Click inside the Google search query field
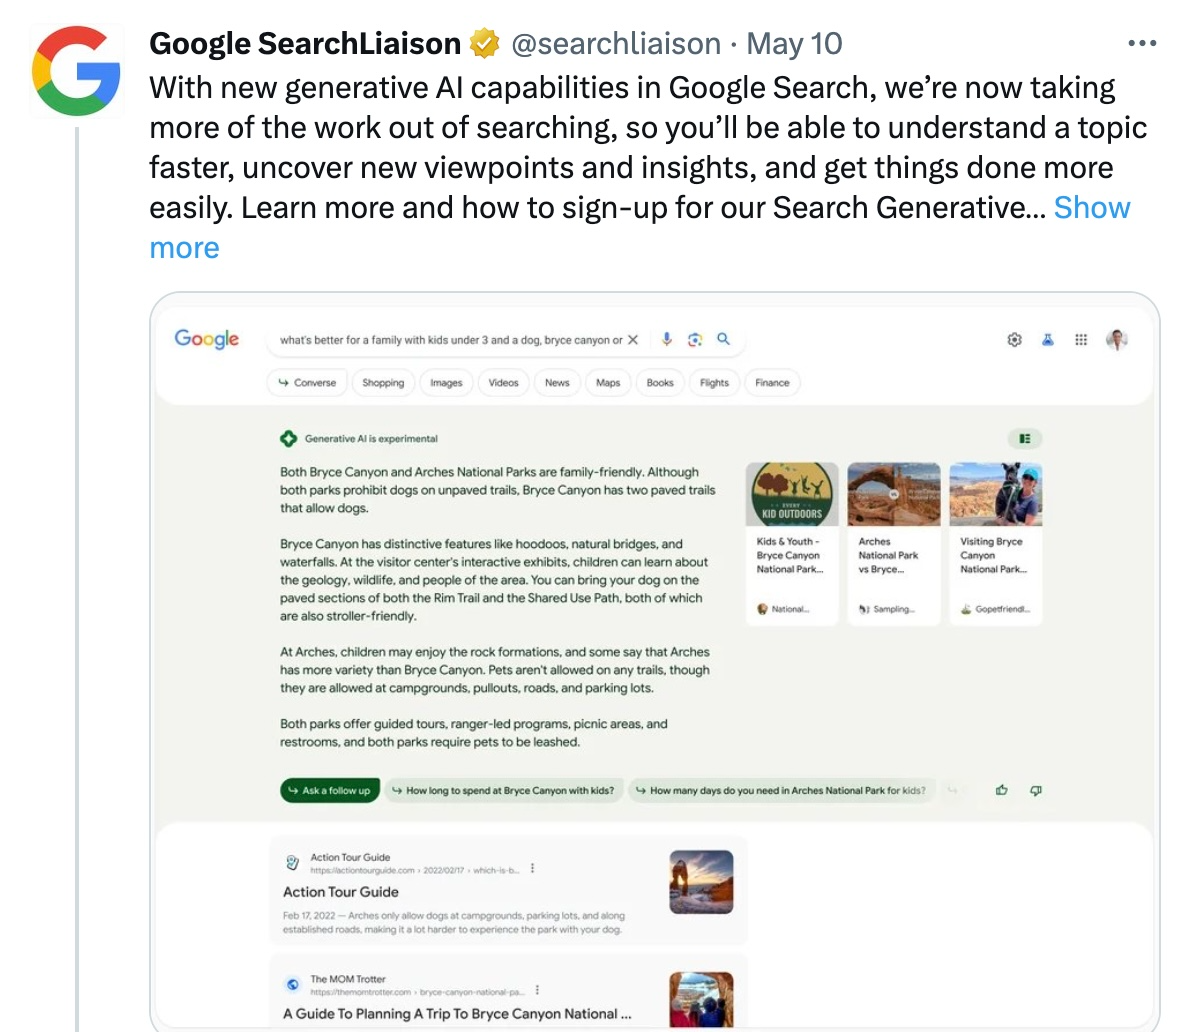The height and width of the screenshot is (1032, 1191). pos(450,340)
